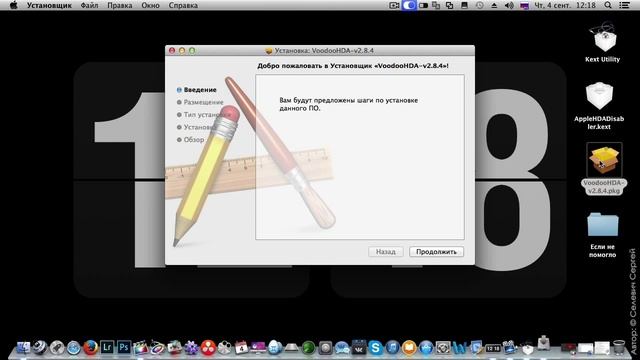The height and width of the screenshot is (360, 640).
Task: Select VoodooHDA-v2.8.4.pkg desktop package
Action: (604, 169)
